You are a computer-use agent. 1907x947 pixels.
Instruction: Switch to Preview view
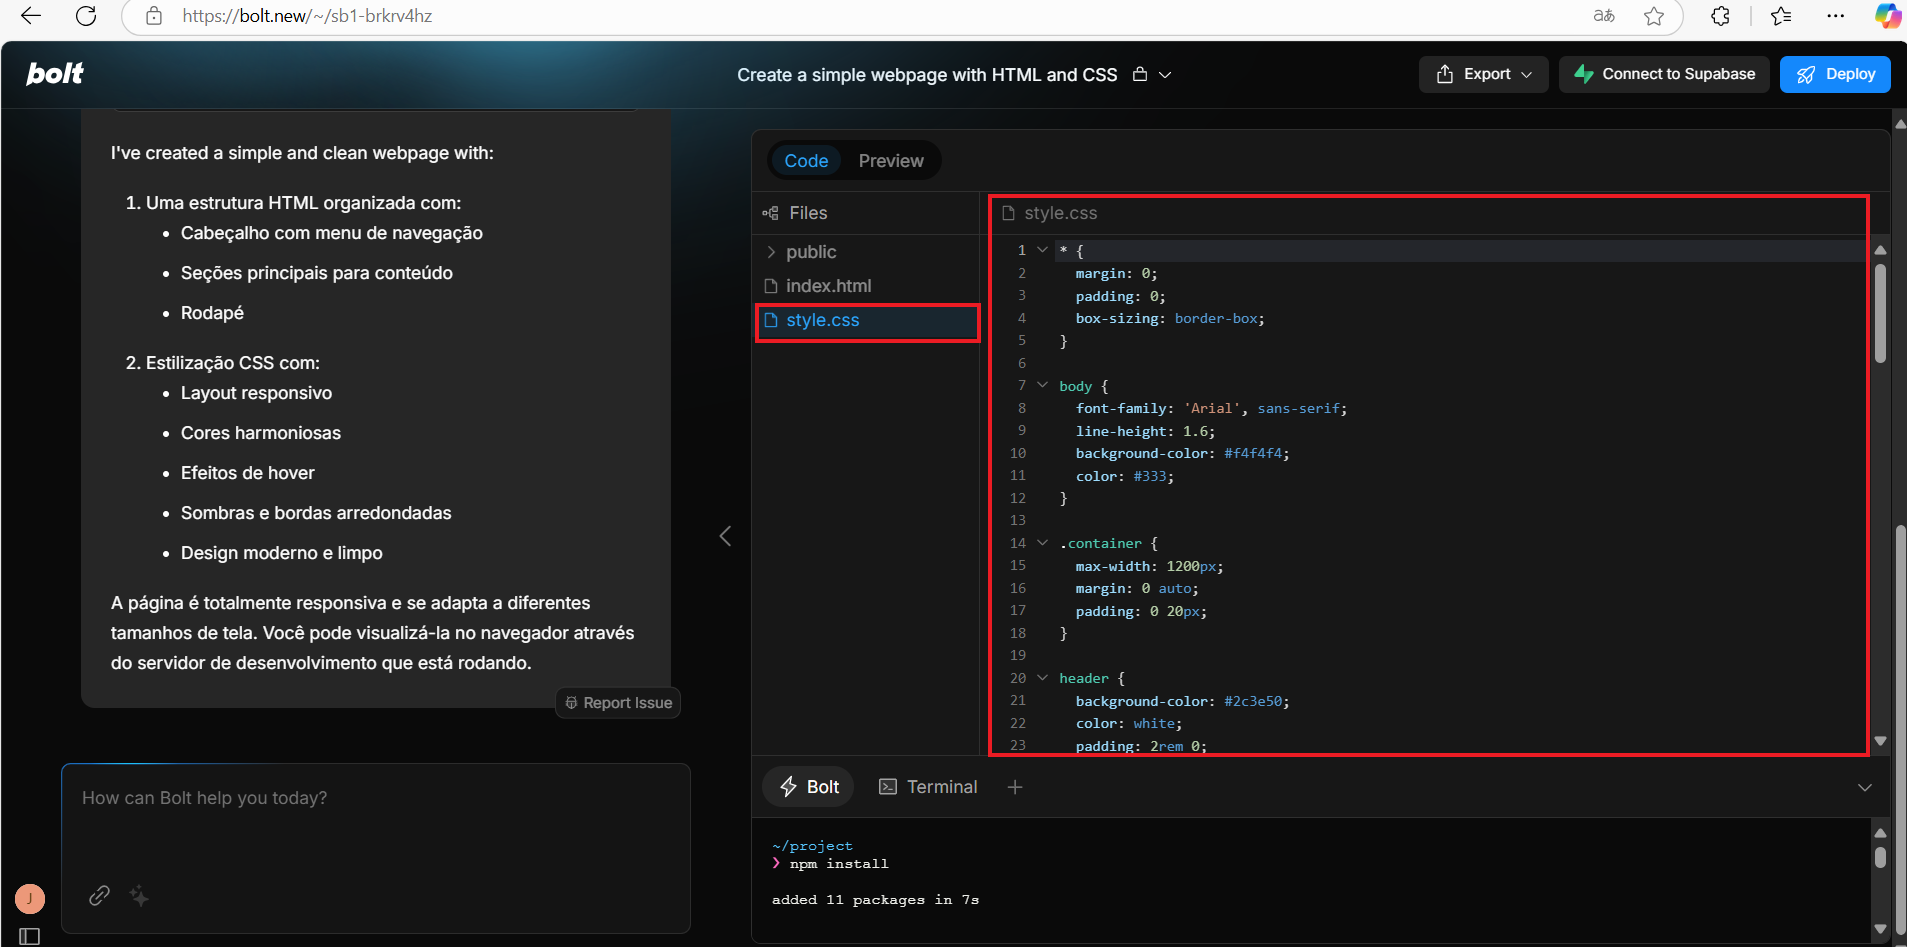[890, 161]
